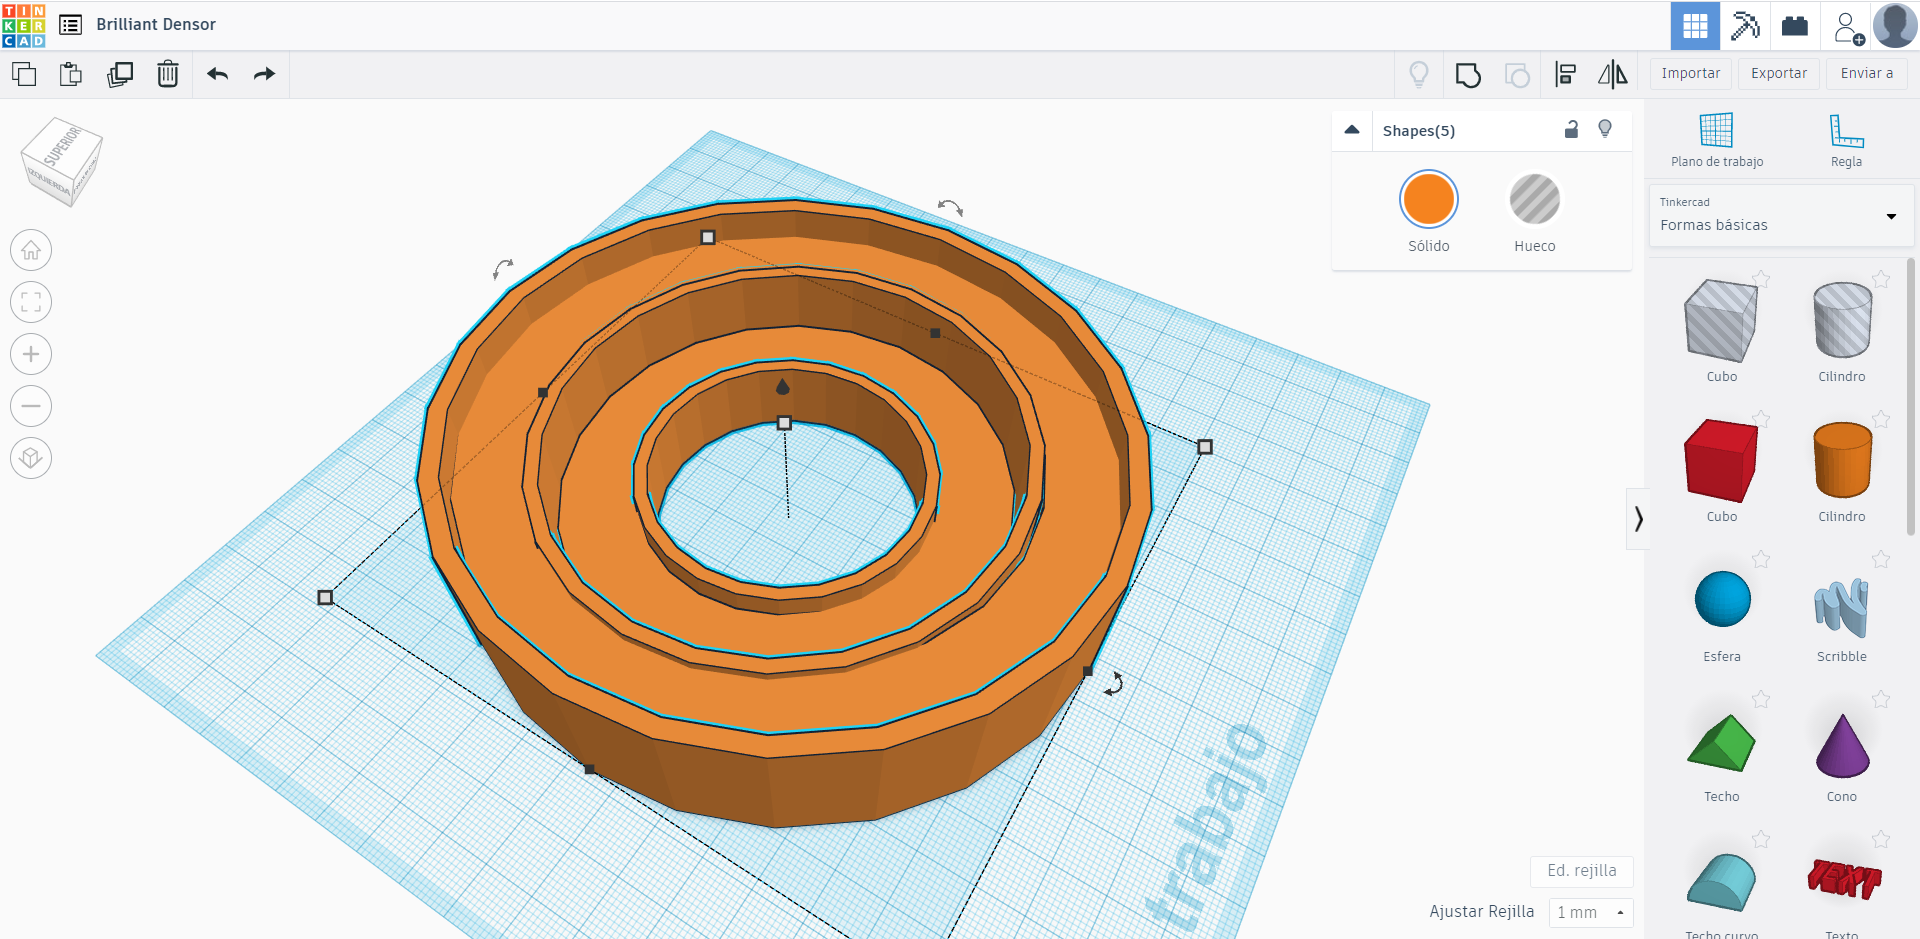Image resolution: width=1920 pixels, height=939 pixels.
Task: Select the design name Brilliant Densor
Action: (156, 25)
